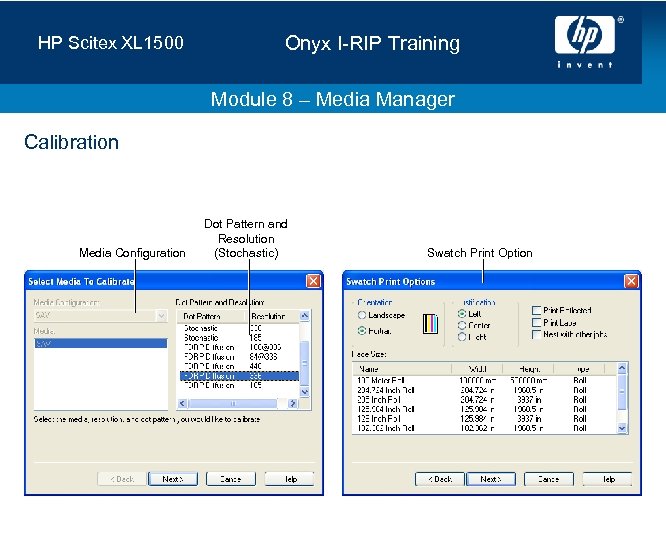This screenshot has height=539, width=666.
Task: Click Next in Select Media To Calibrate
Action: click(x=173, y=479)
